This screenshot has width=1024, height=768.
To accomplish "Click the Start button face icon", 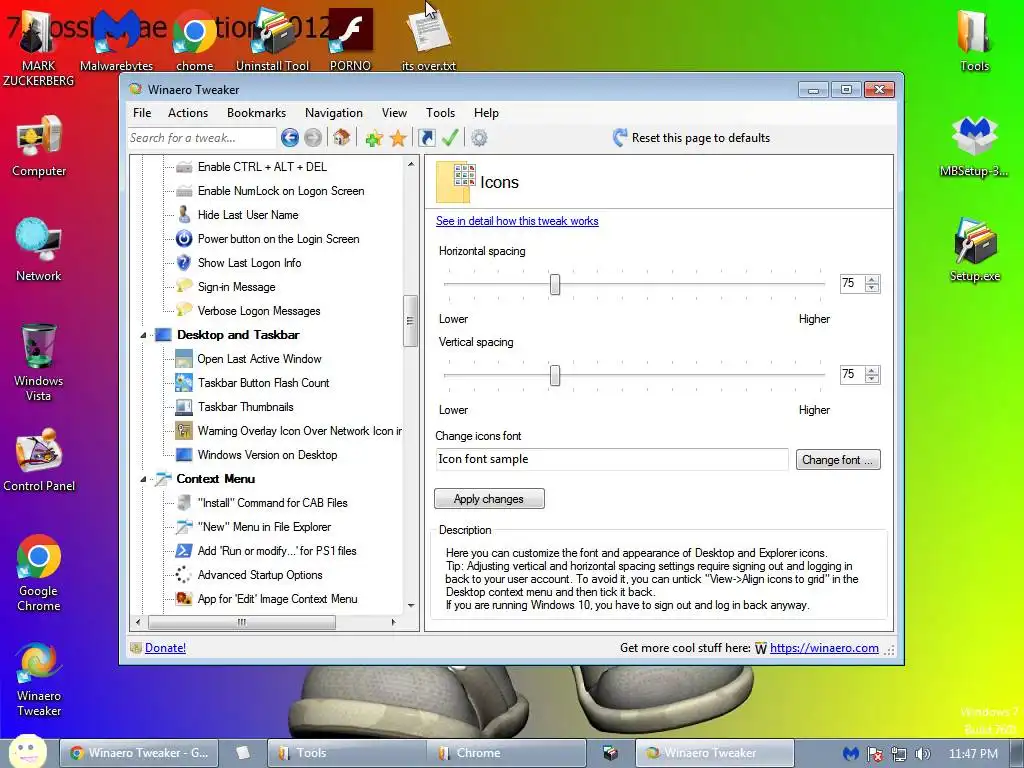I will pyautogui.click(x=27, y=752).
